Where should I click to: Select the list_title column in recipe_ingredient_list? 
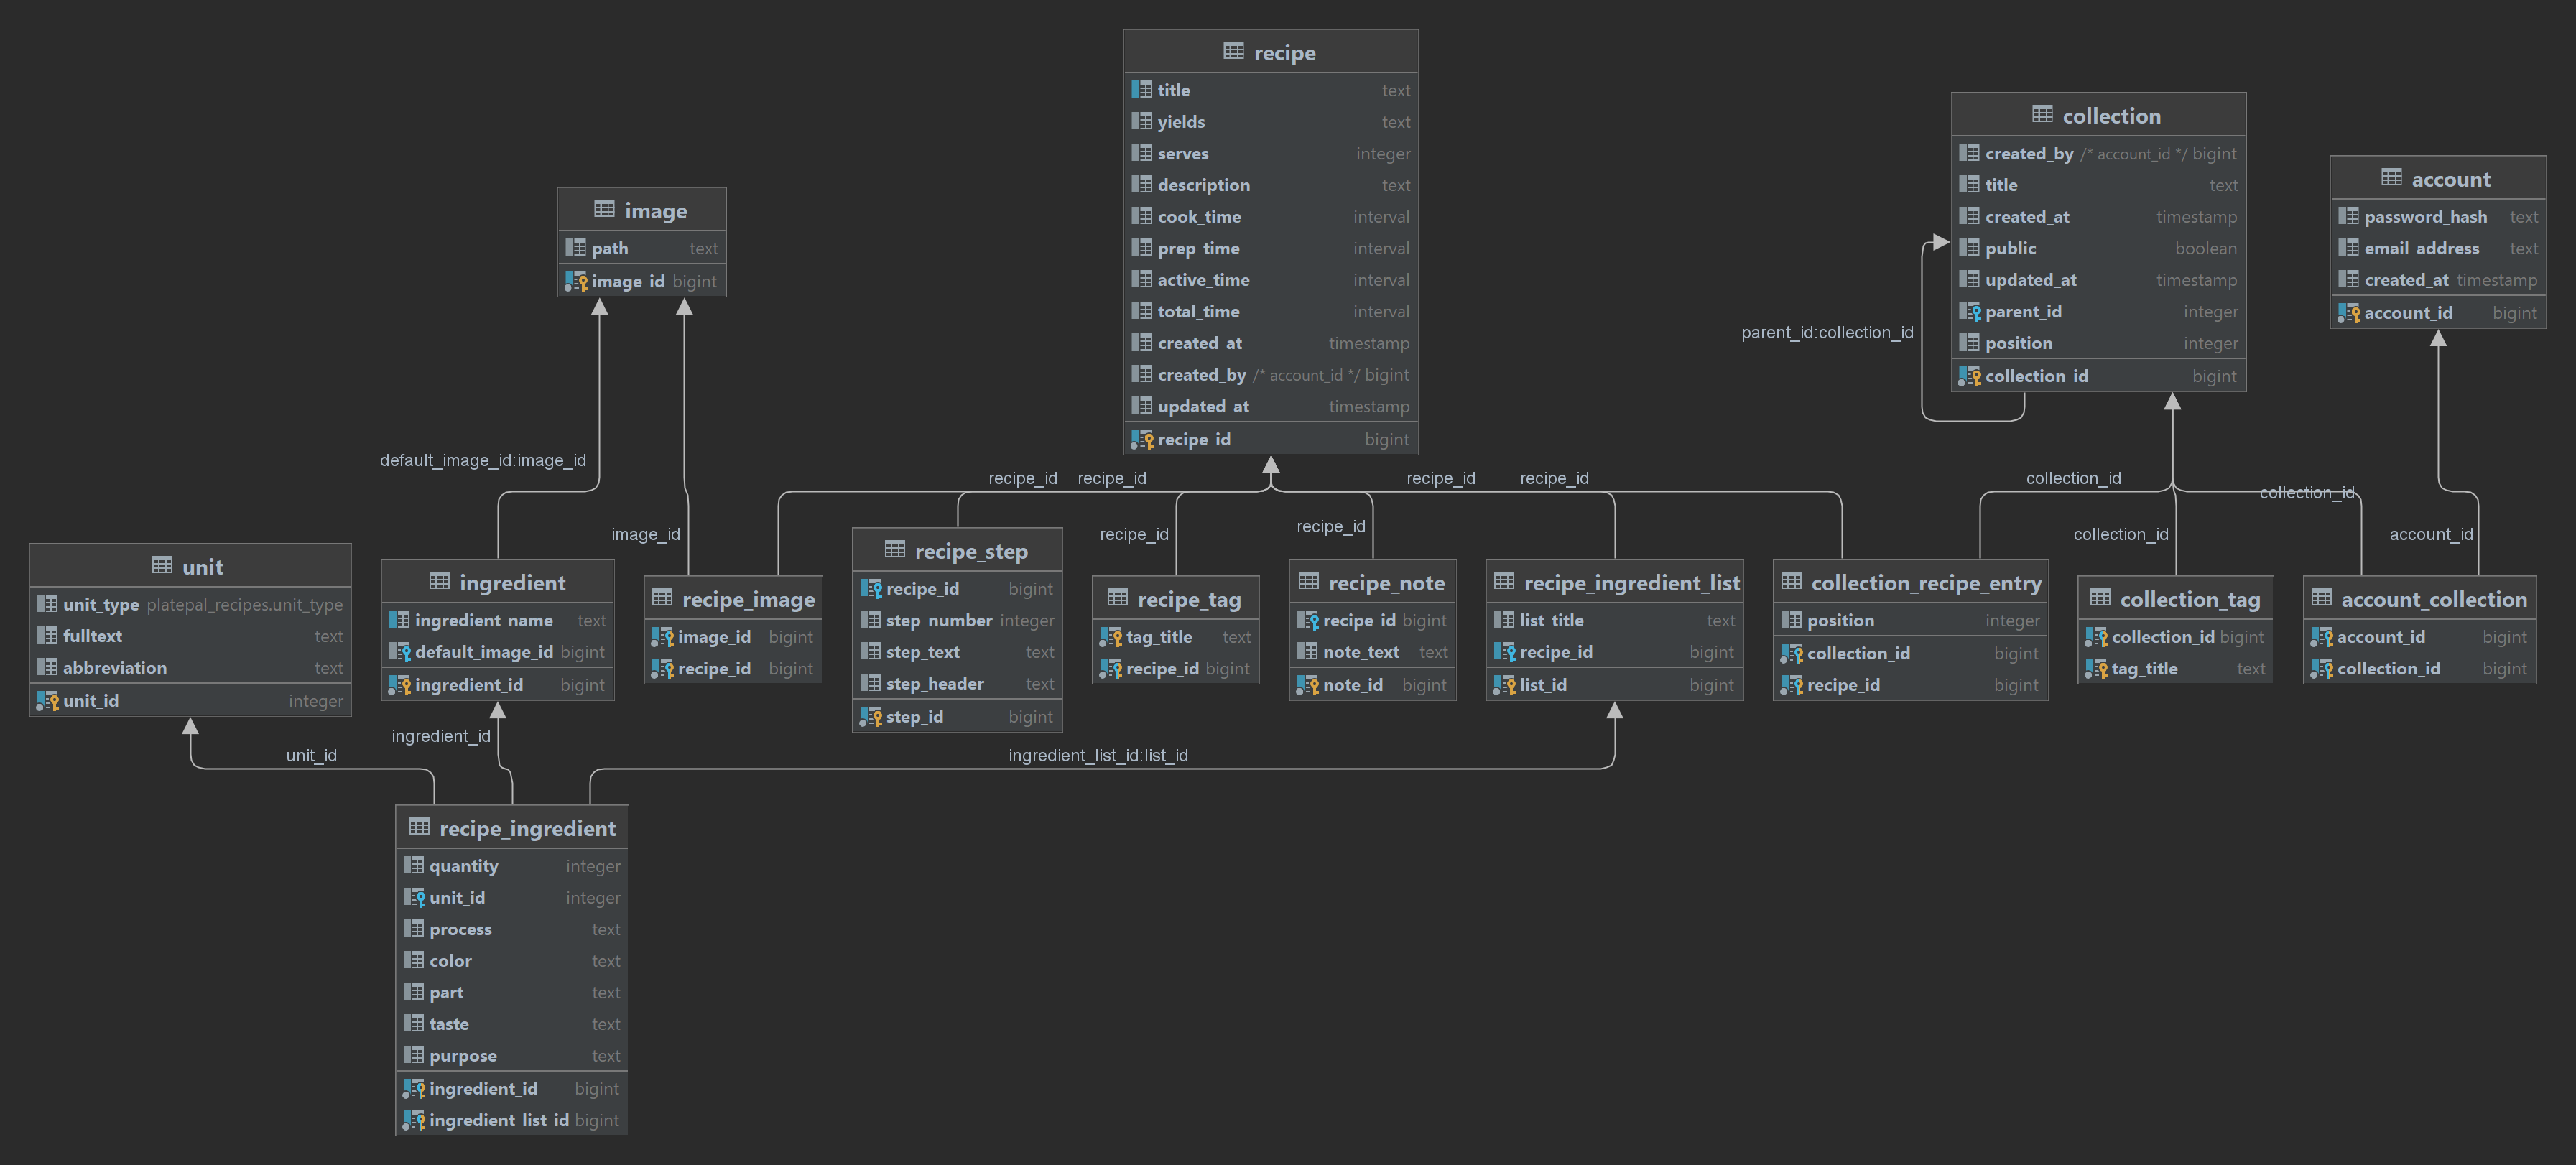coord(1614,620)
